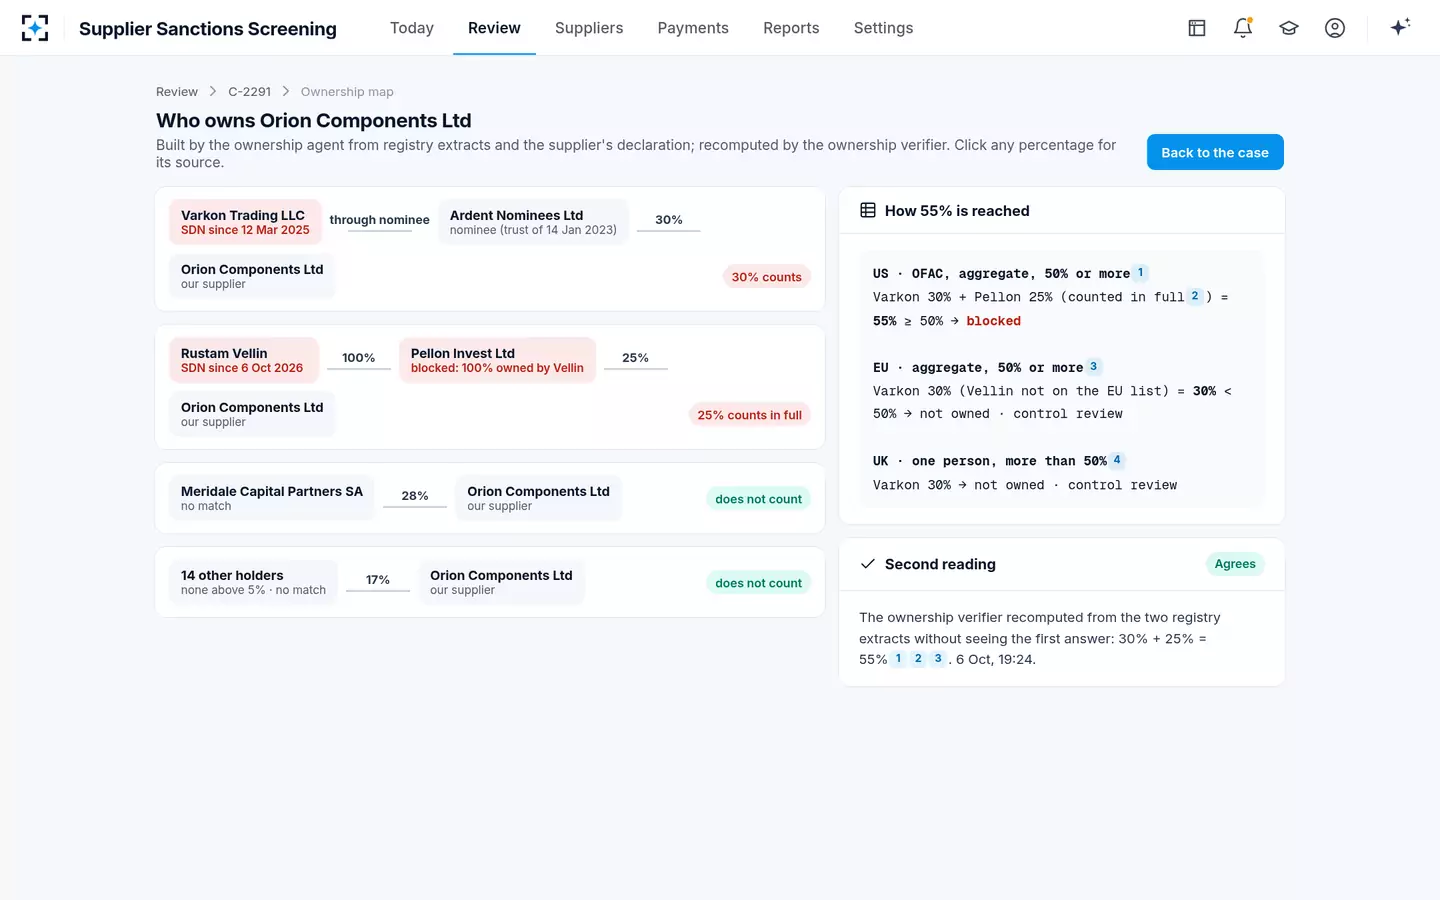Click the 100% percentage after Rustam Vellin
This screenshot has height=900, width=1440.
pos(358,358)
